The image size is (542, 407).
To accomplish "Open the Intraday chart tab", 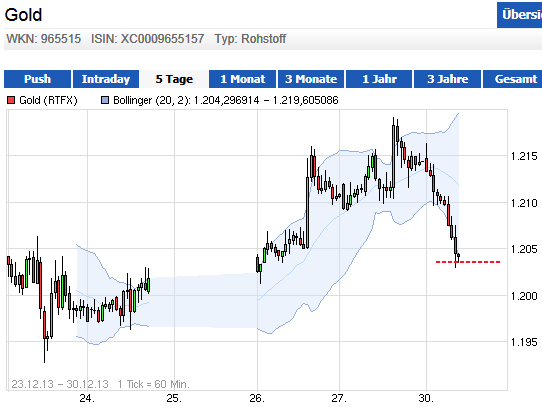I will coord(106,79).
